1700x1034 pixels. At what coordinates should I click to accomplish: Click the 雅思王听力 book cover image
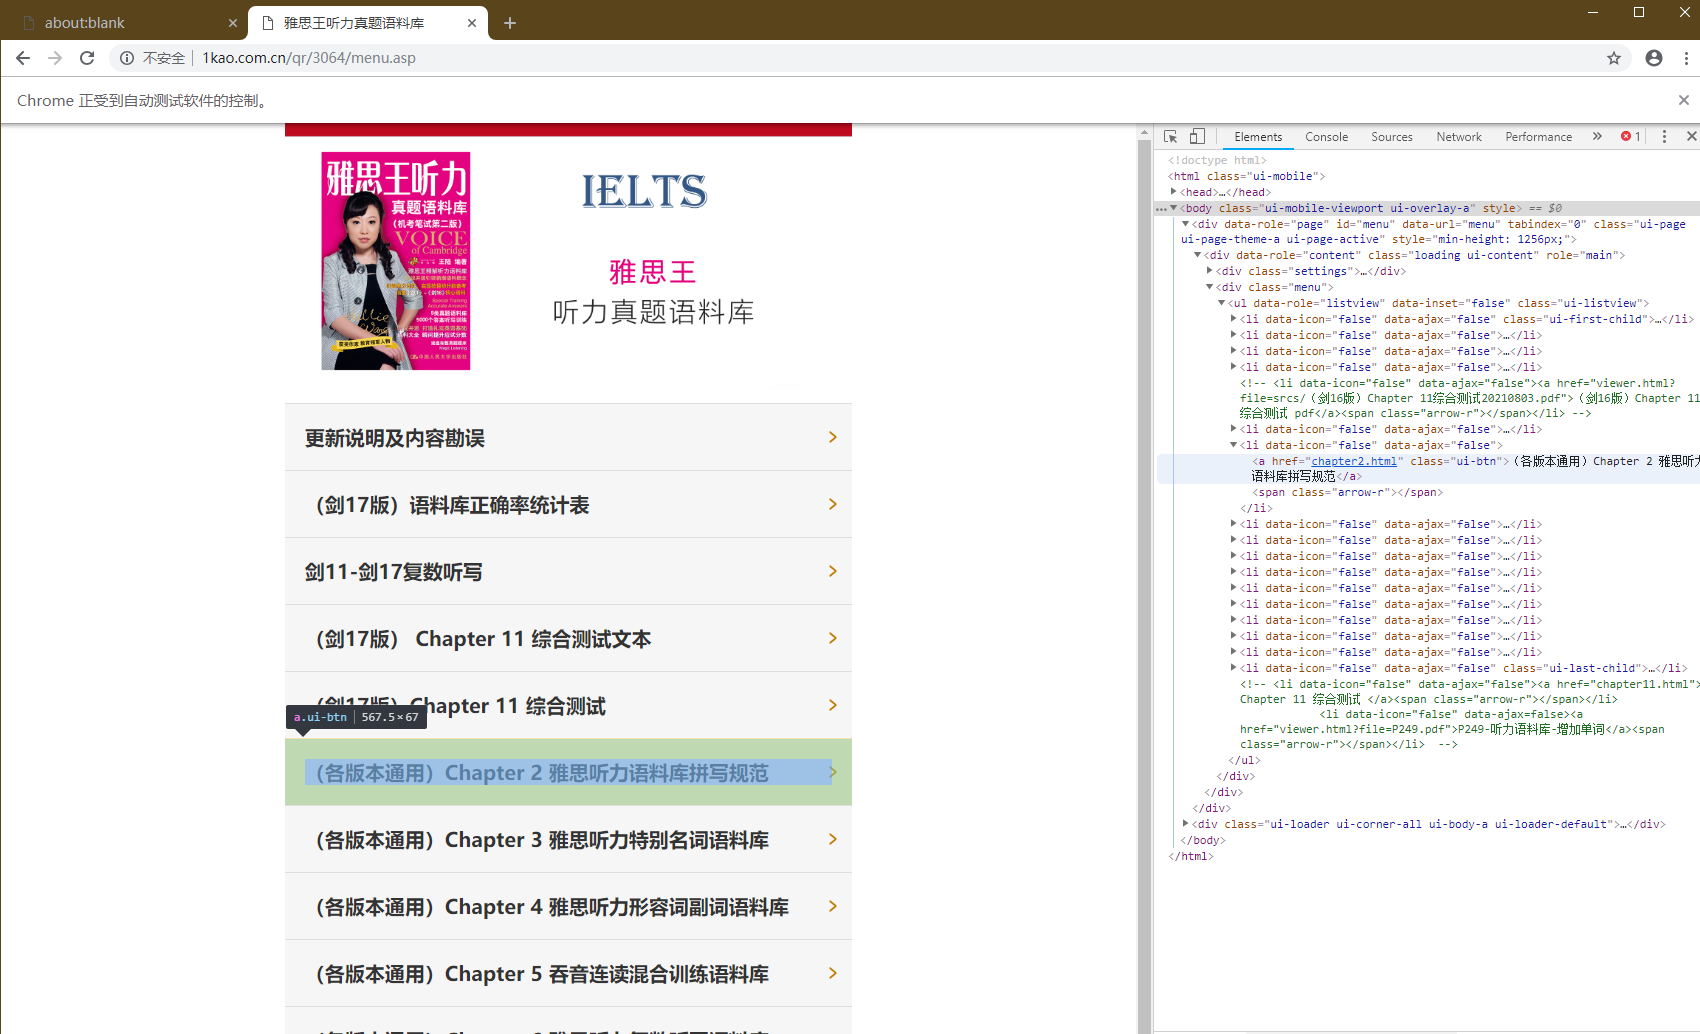click(396, 261)
